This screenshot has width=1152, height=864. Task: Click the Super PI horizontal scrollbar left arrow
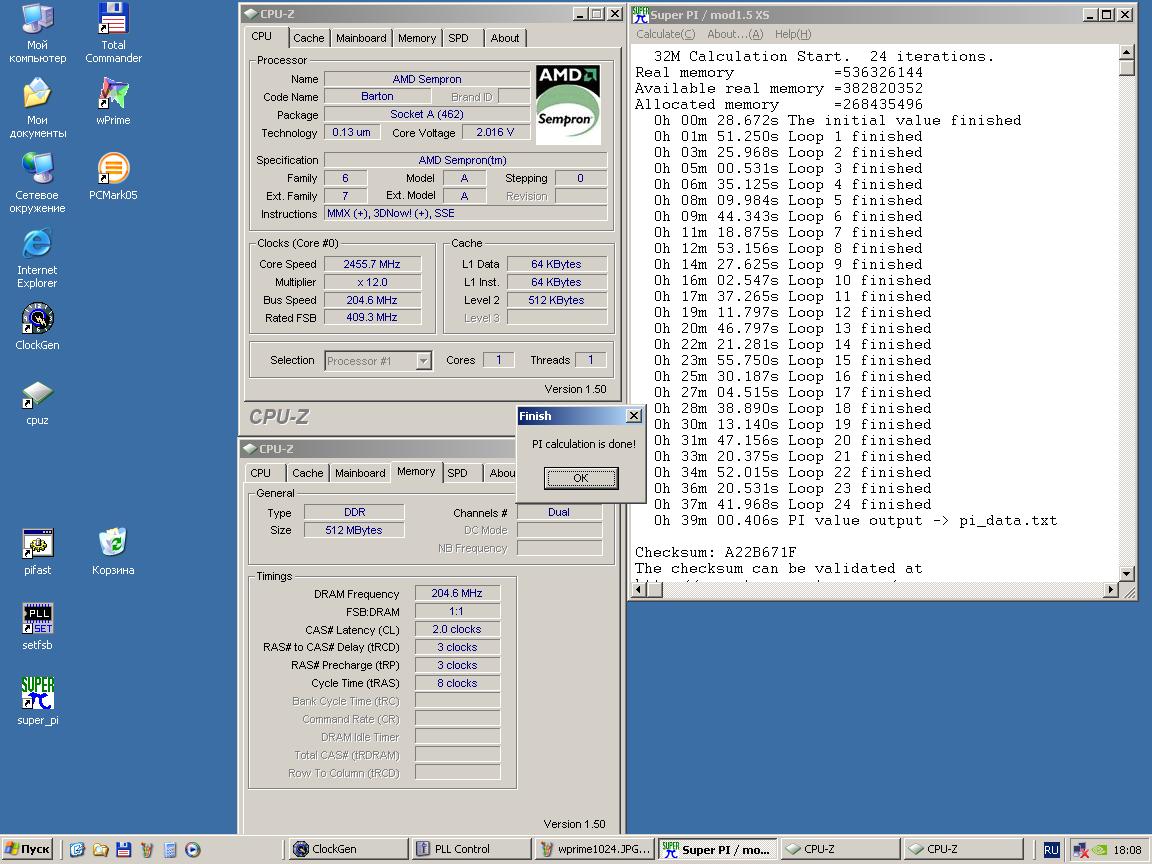pos(639,589)
